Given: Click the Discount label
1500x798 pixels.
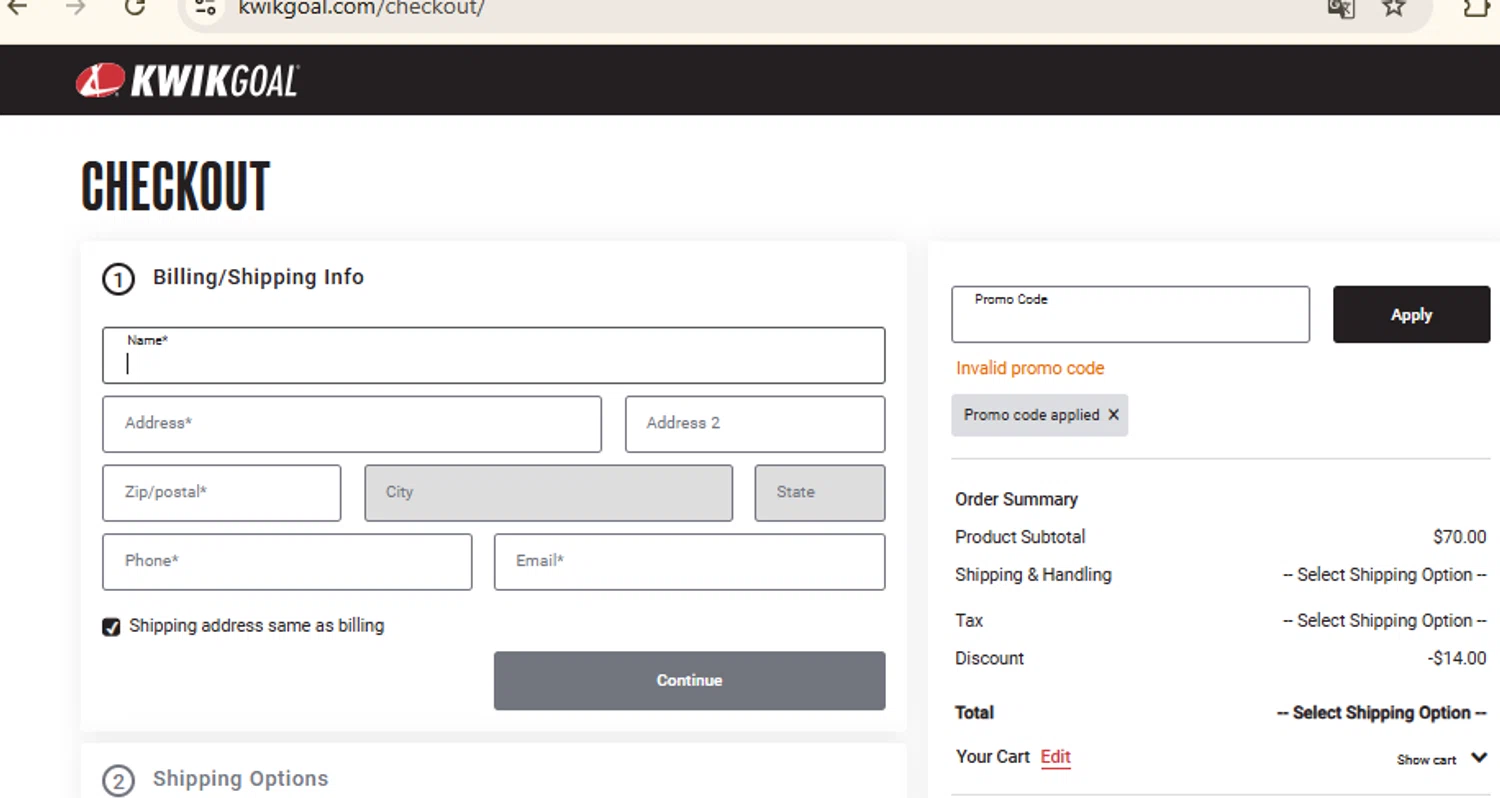Looking at the screenshot, I should click(989, 658).
